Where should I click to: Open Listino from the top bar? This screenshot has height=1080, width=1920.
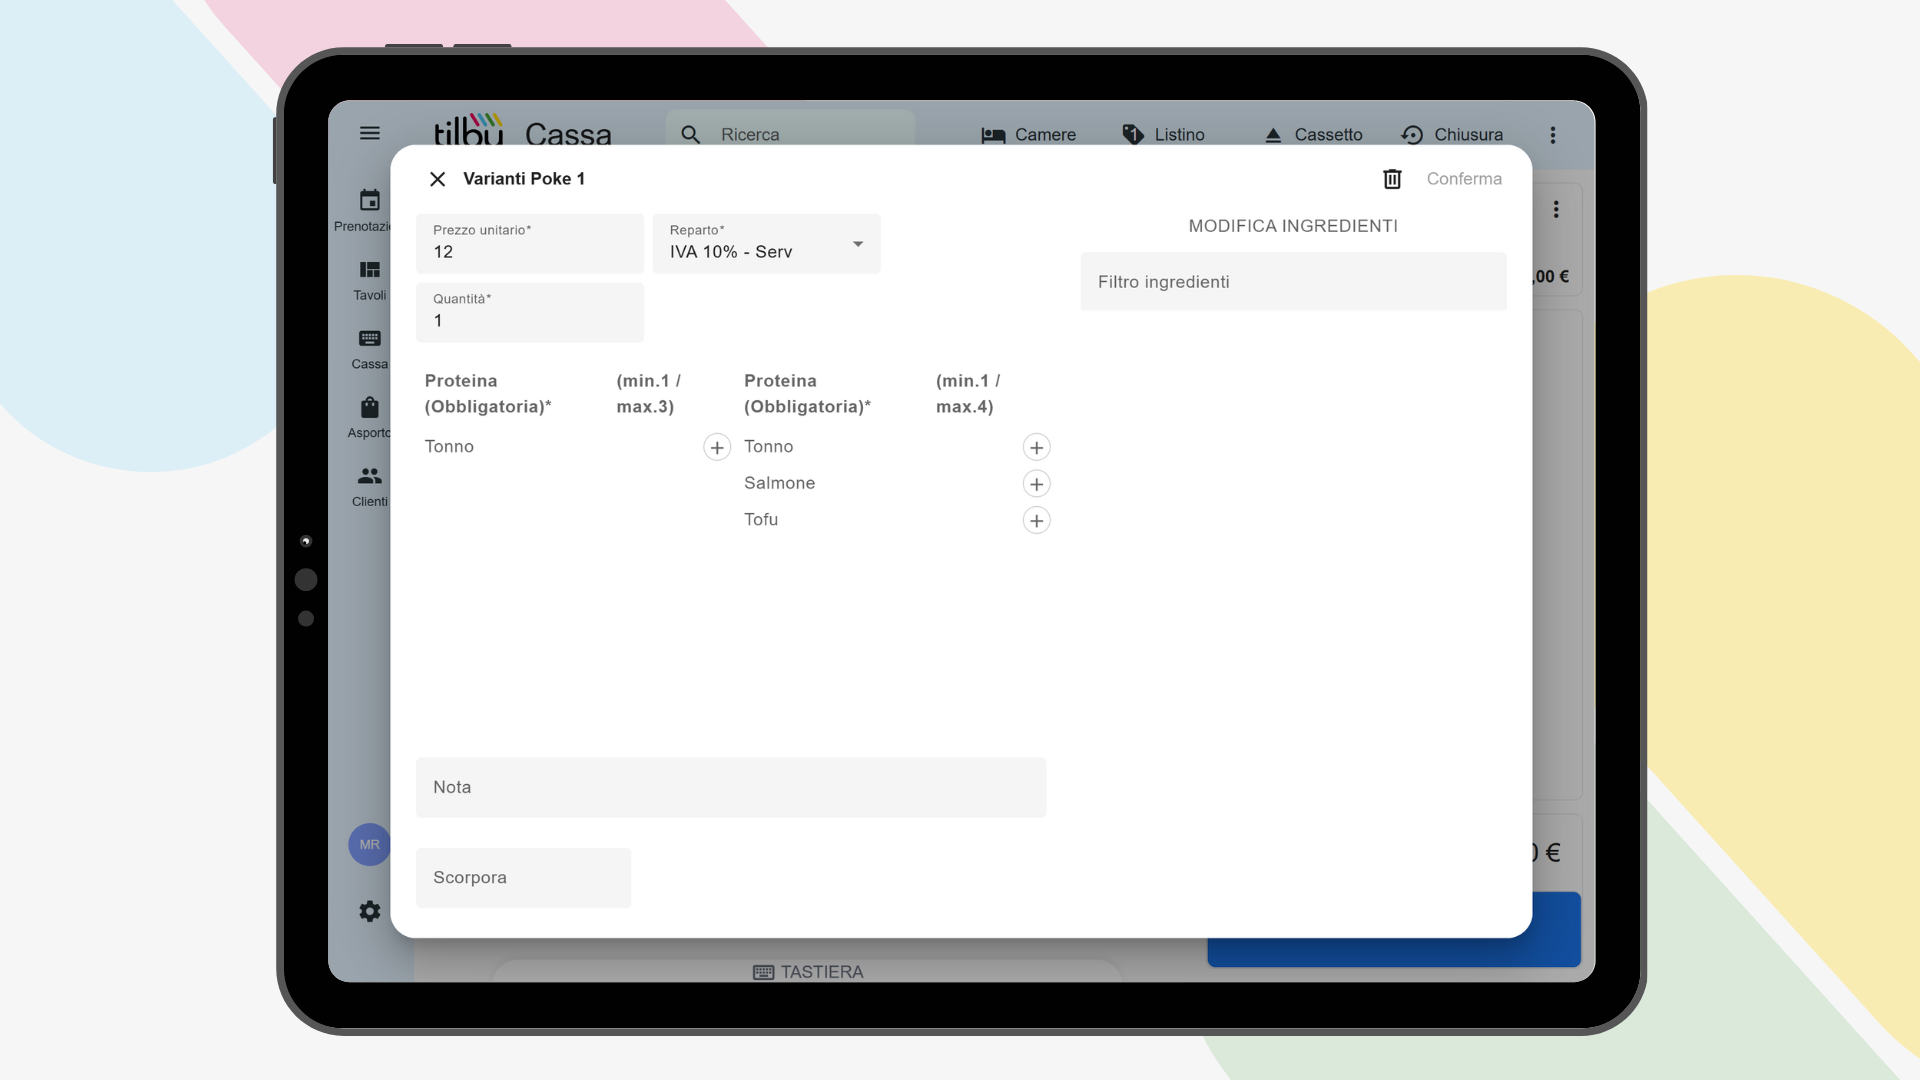(x=1163, y=134)
